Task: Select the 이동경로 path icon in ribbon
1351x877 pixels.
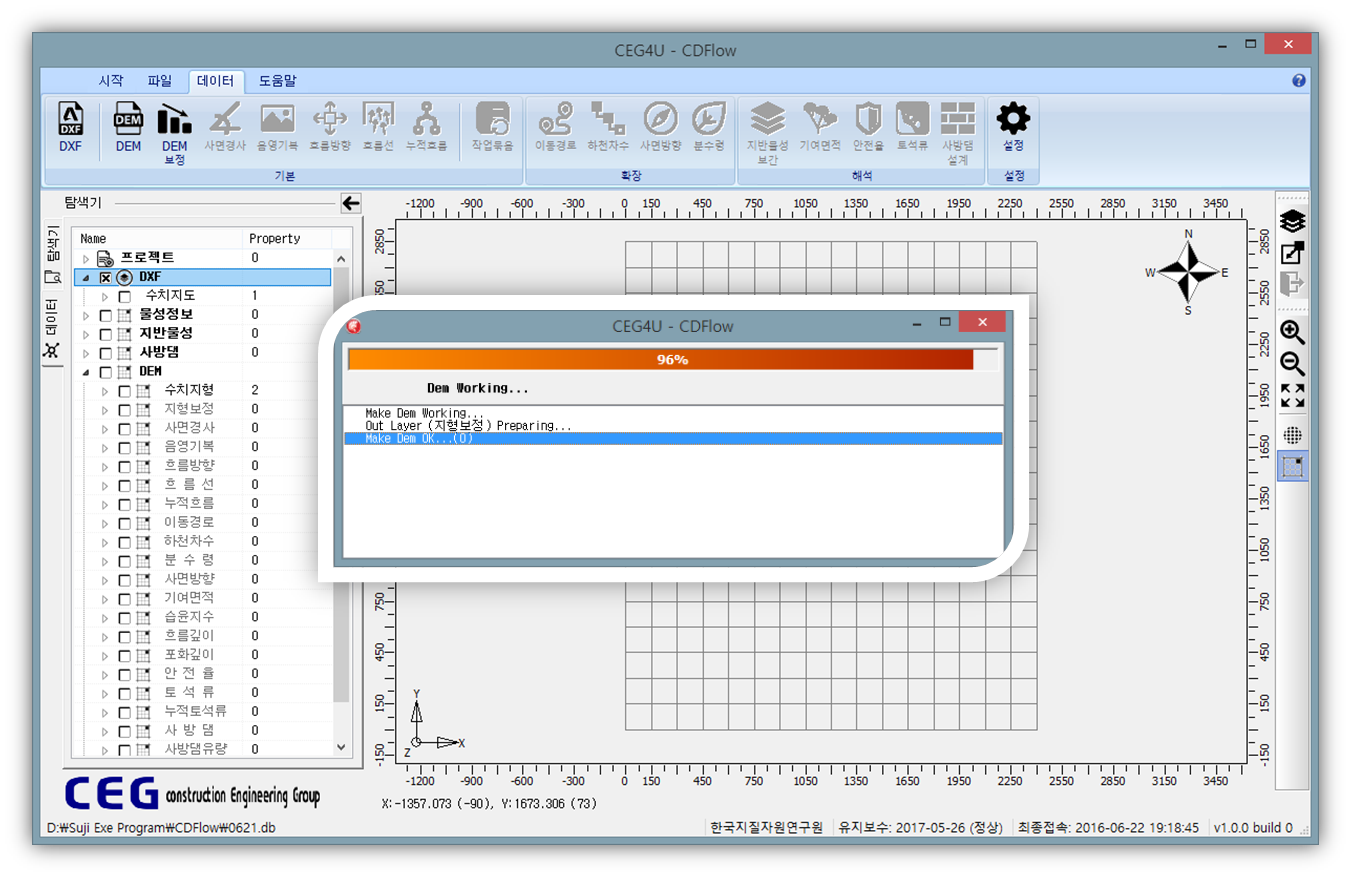Action: (x=555, y=127)
